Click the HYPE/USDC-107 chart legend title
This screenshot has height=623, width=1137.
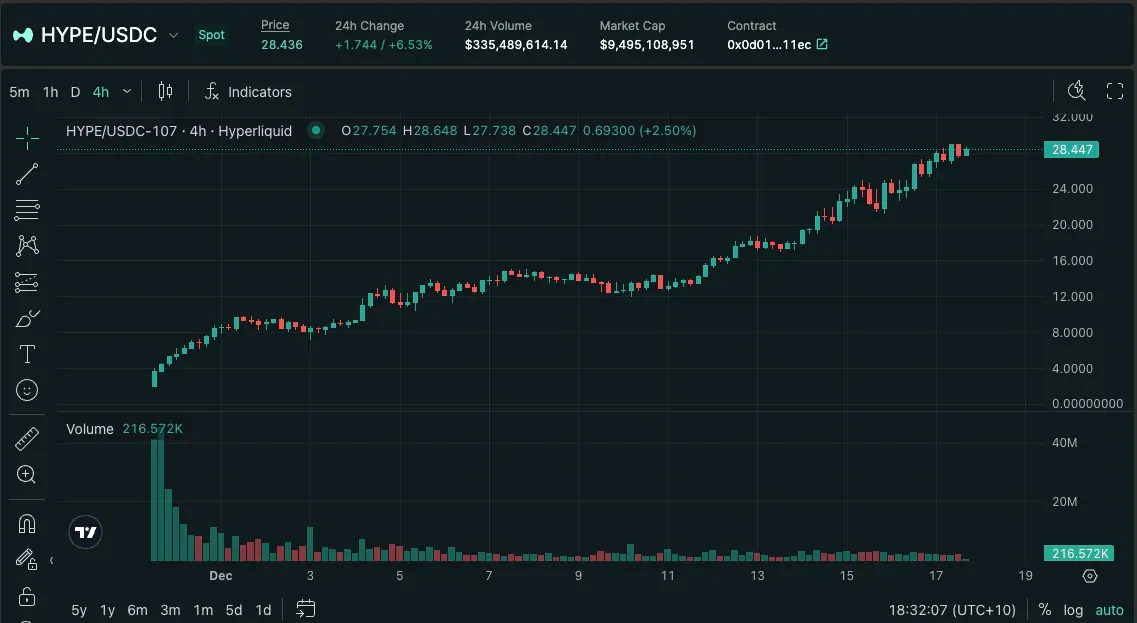click(x=179, y=131)
